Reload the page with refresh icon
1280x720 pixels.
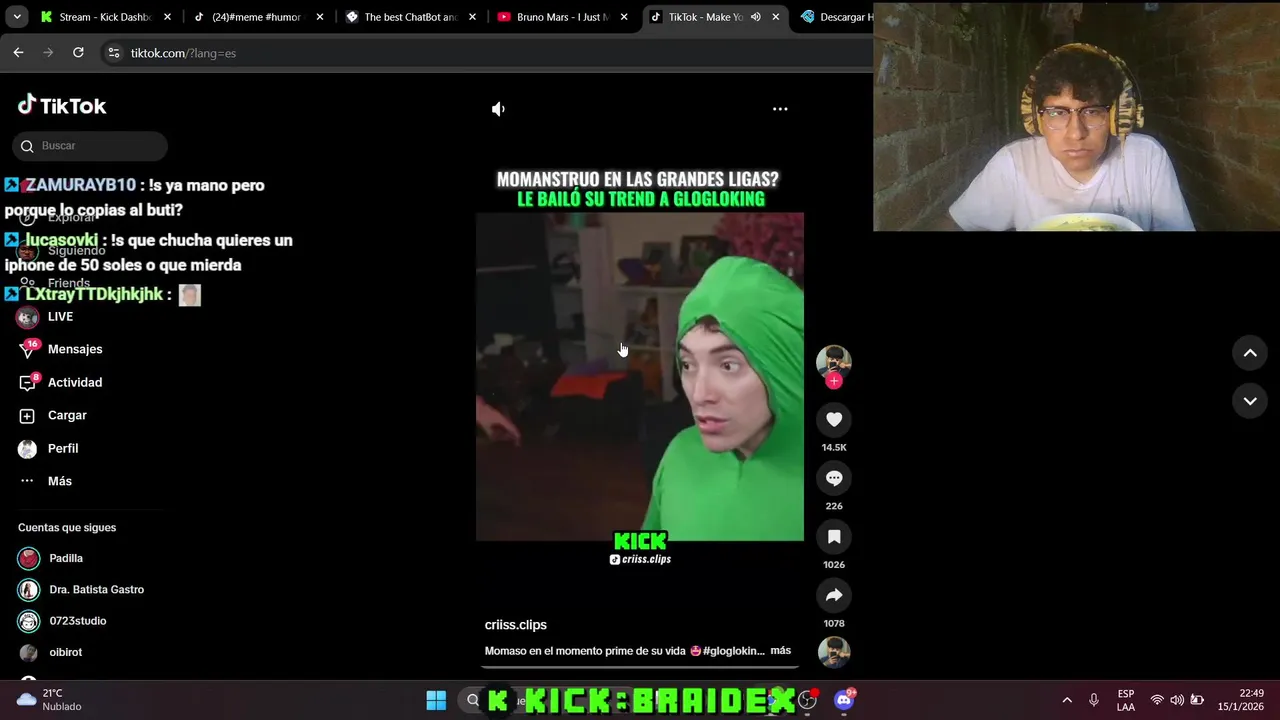[78, 53]
